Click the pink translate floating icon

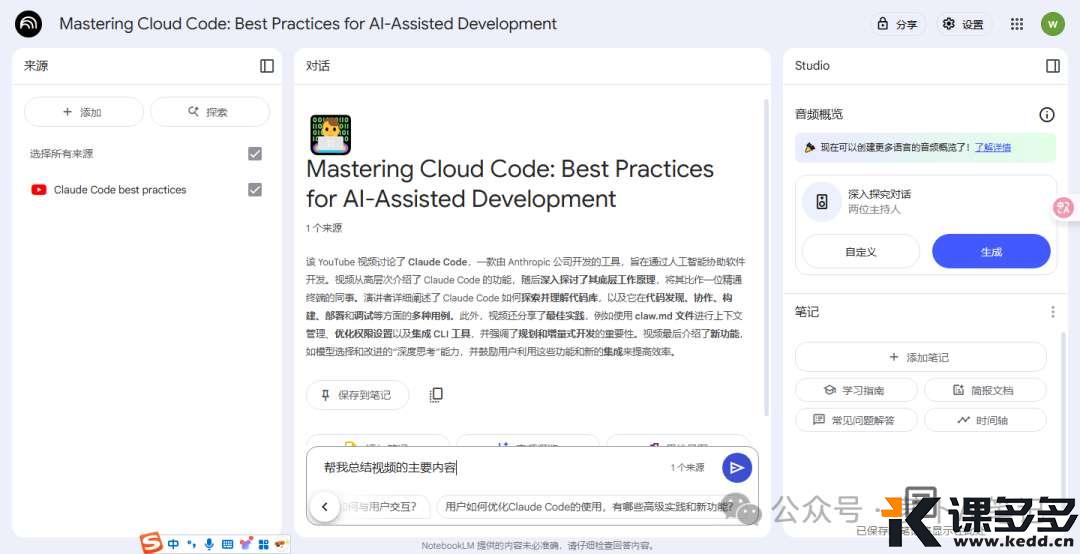1063,207
